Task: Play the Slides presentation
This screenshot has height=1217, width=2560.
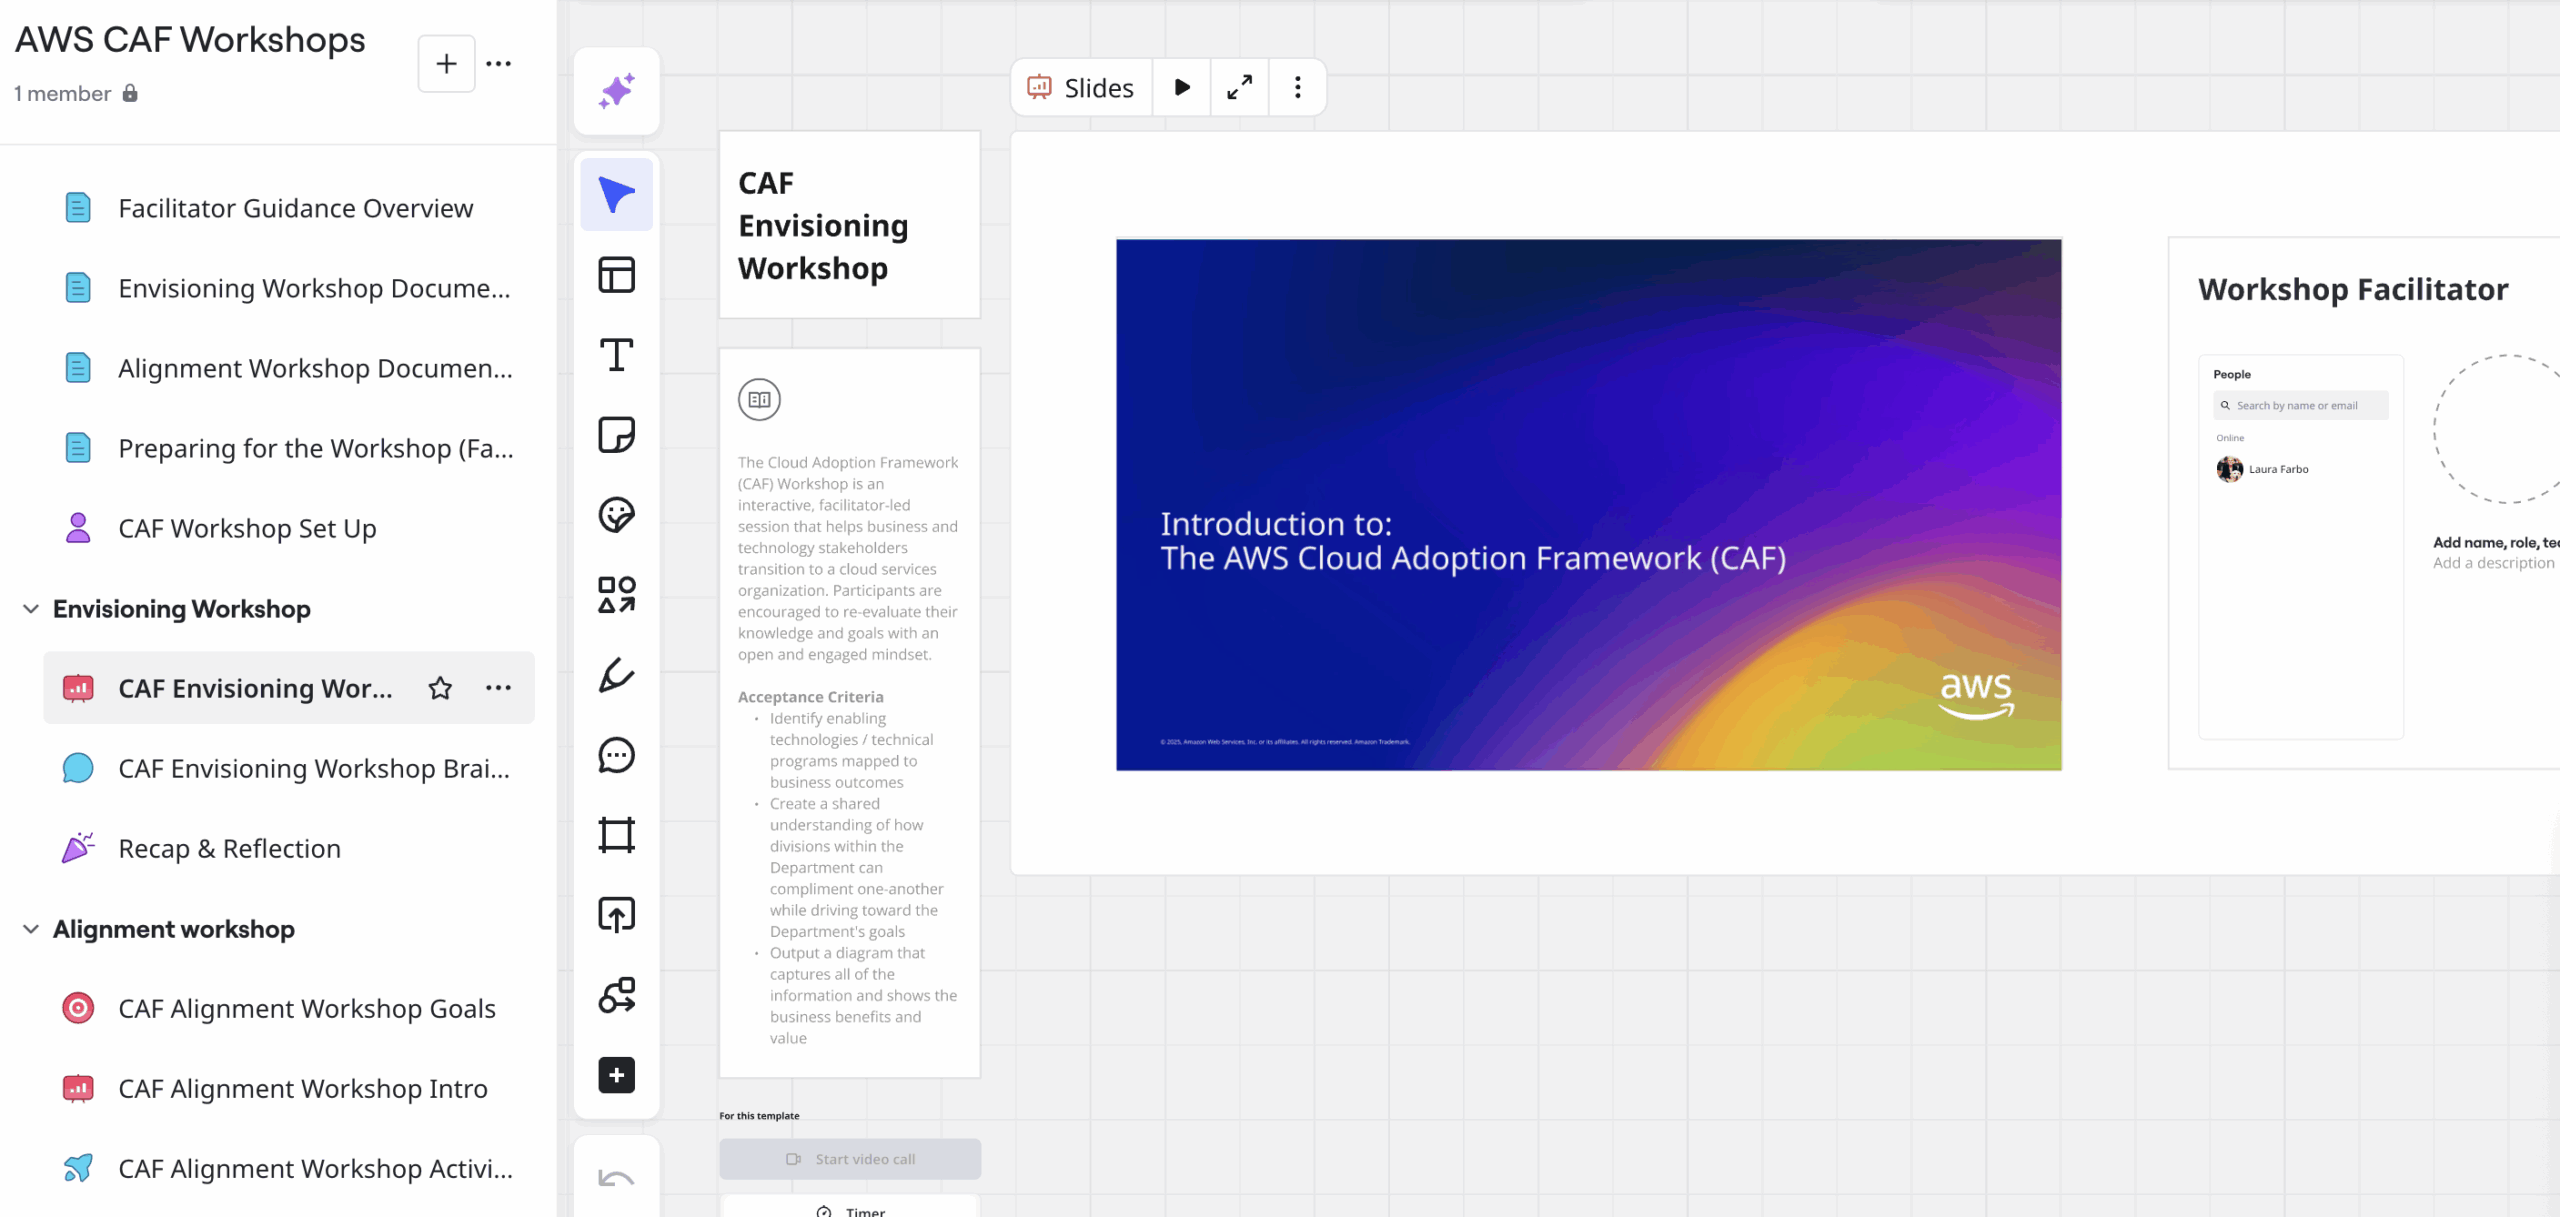Action: 1182,88
